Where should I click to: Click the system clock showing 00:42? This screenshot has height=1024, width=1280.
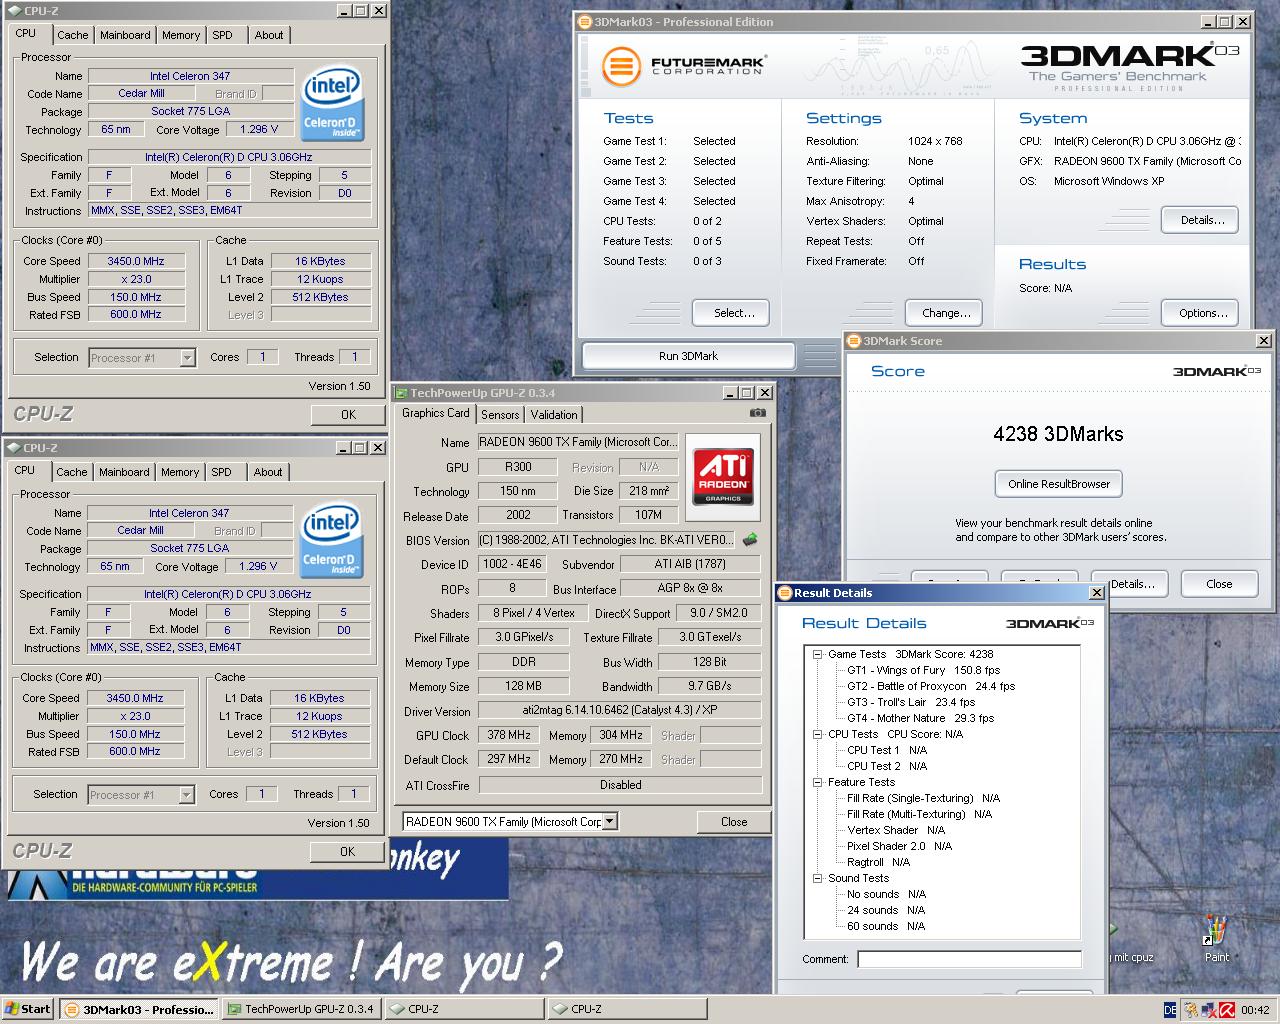(x=1255, y=1010)
